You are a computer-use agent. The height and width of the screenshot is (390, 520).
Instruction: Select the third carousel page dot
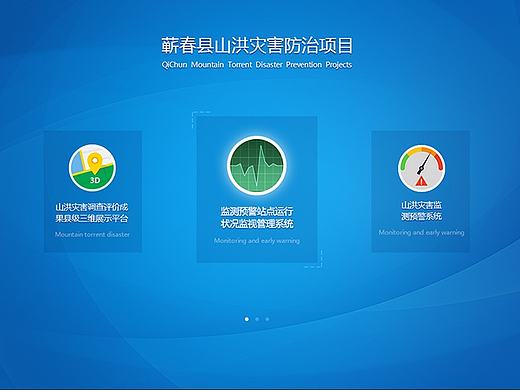click(x=267, y=319)
